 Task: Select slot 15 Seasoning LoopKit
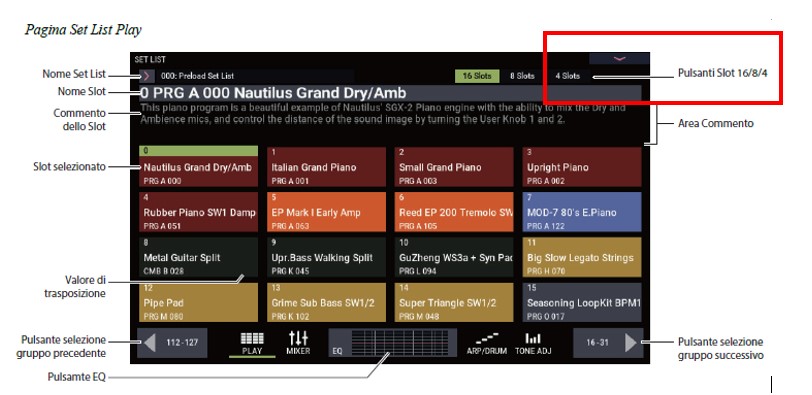tap(582, 302)
